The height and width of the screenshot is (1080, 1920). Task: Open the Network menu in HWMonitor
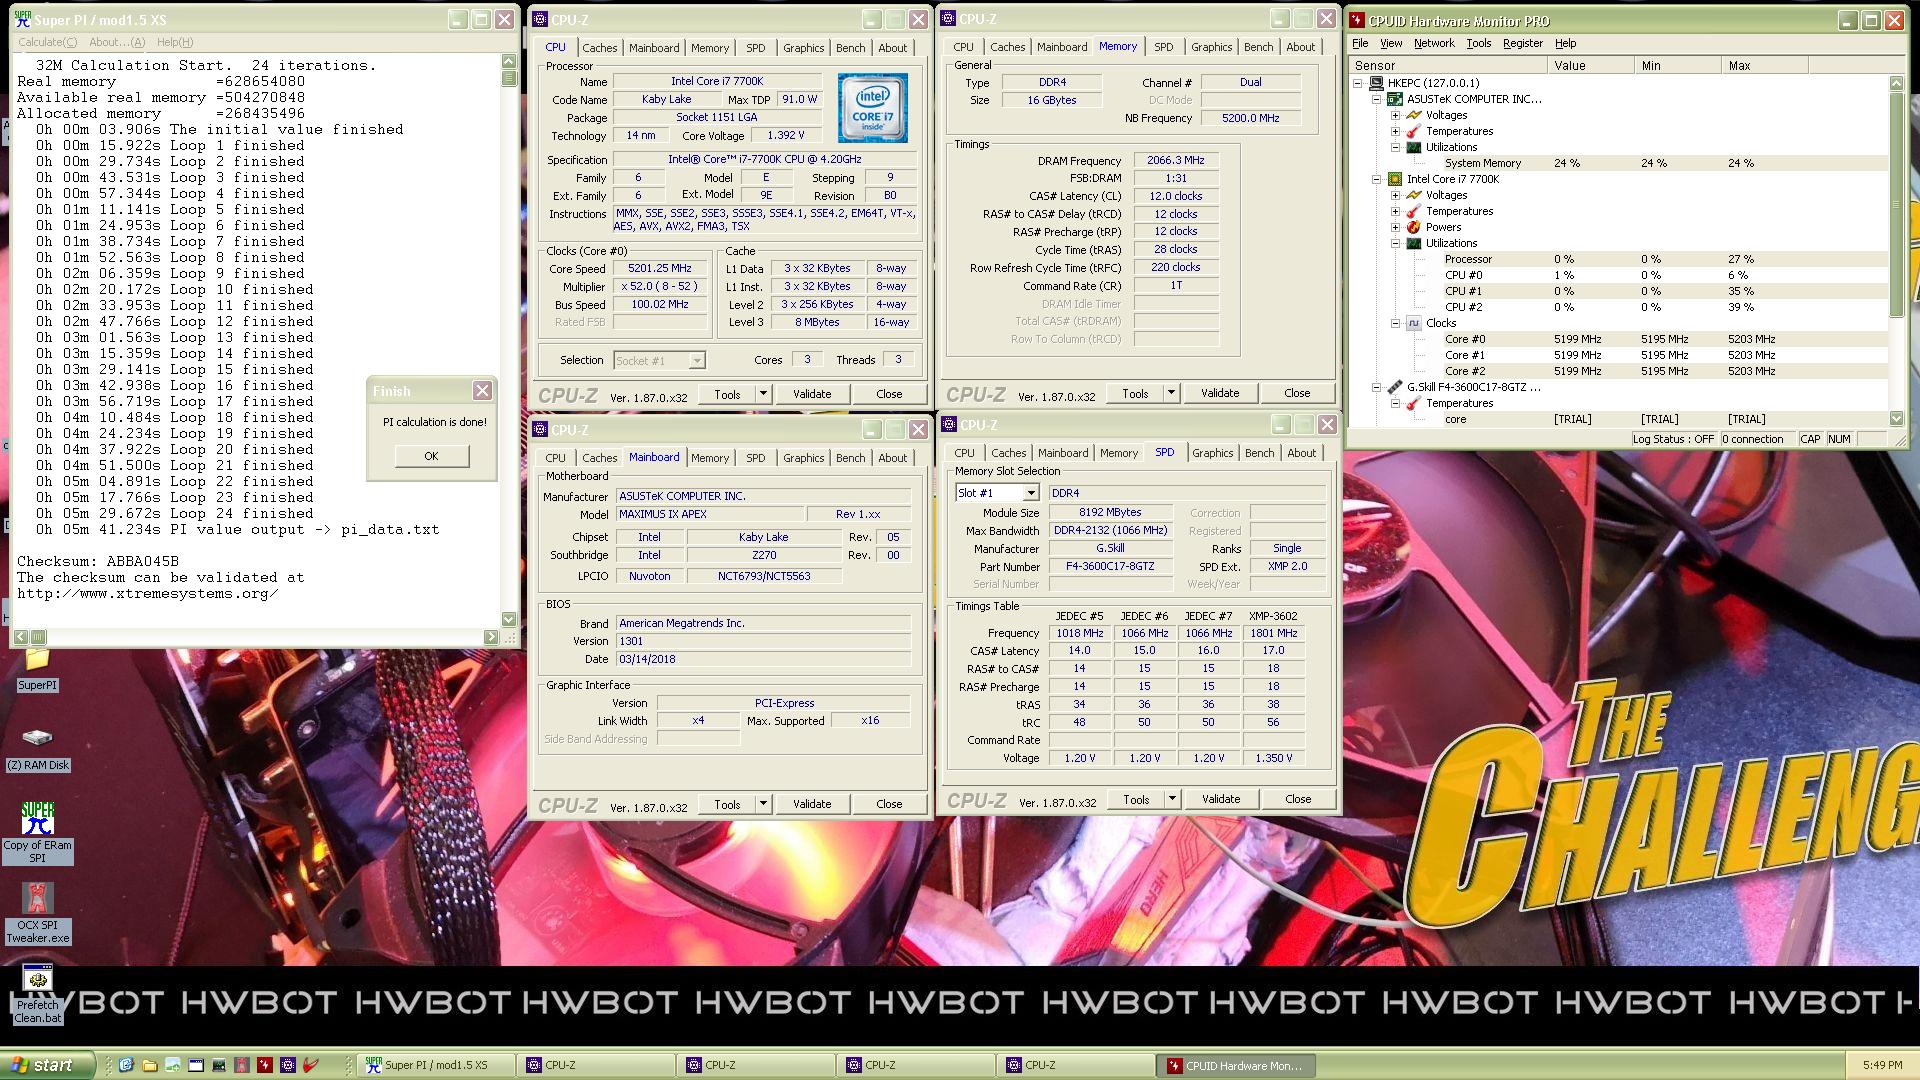point(1434,43)
